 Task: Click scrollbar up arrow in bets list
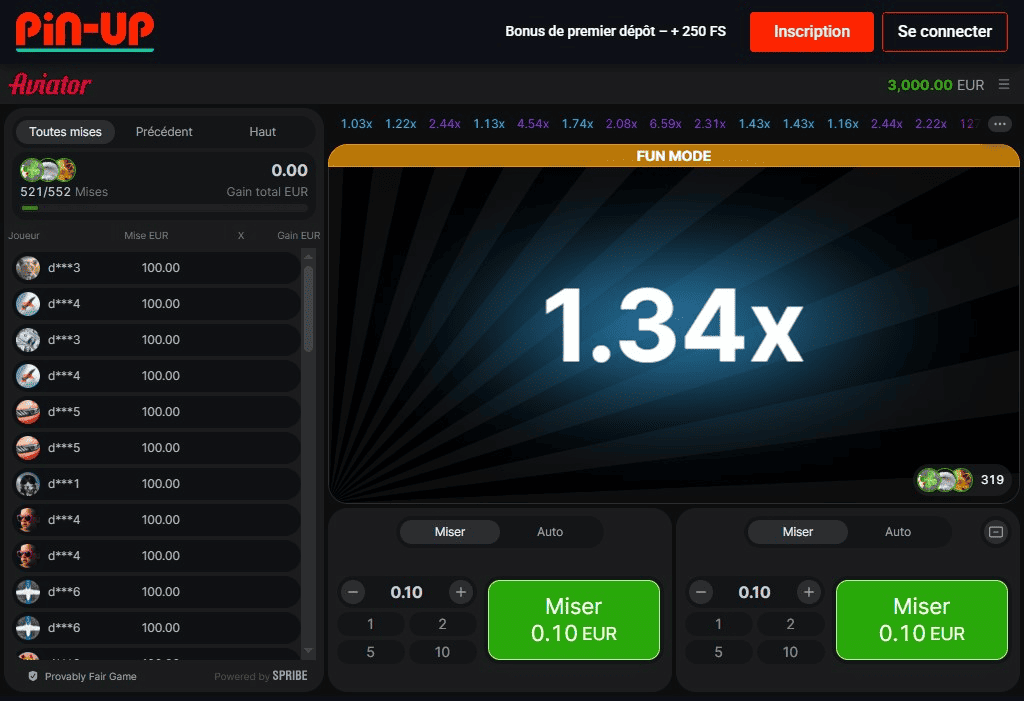(x=308, y=257)
